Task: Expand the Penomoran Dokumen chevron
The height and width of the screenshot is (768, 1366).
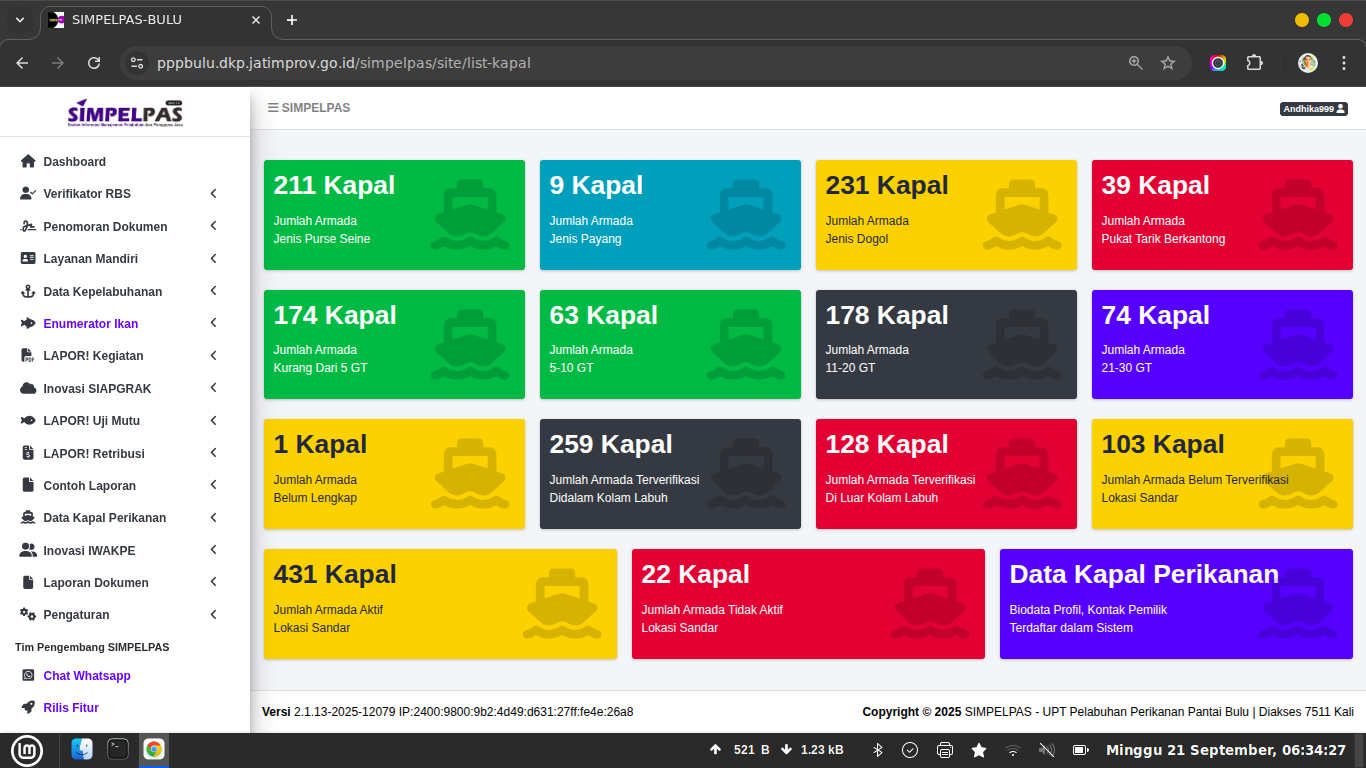Action: (x=213, y=227)
